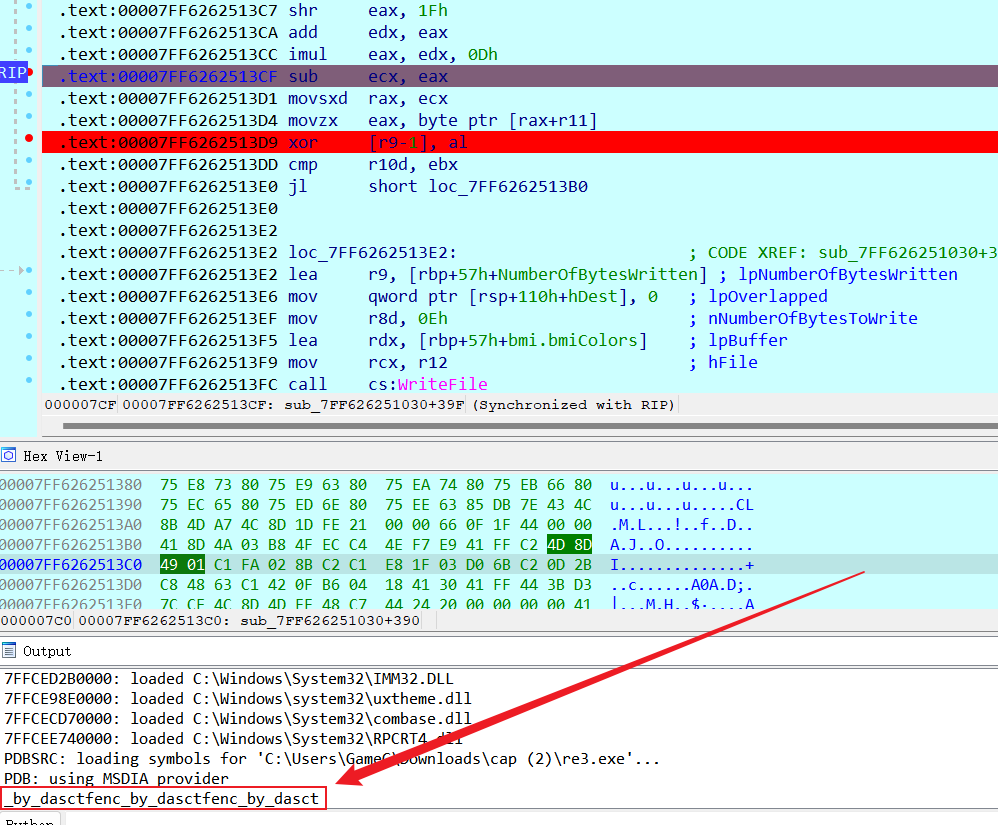Follow the WriteFile call reference
Image resolution: width=998 pixels, height=825 pixels.
[442, 384]
